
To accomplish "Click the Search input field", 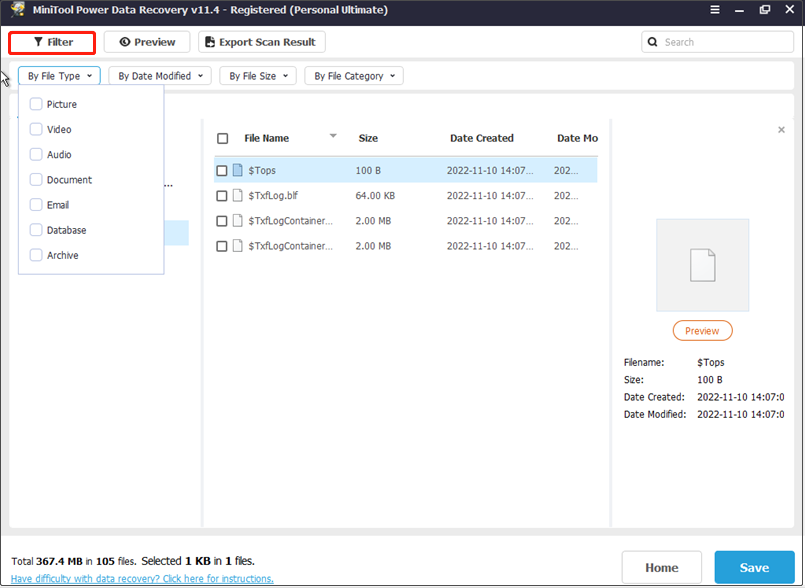I will (717, 42).
